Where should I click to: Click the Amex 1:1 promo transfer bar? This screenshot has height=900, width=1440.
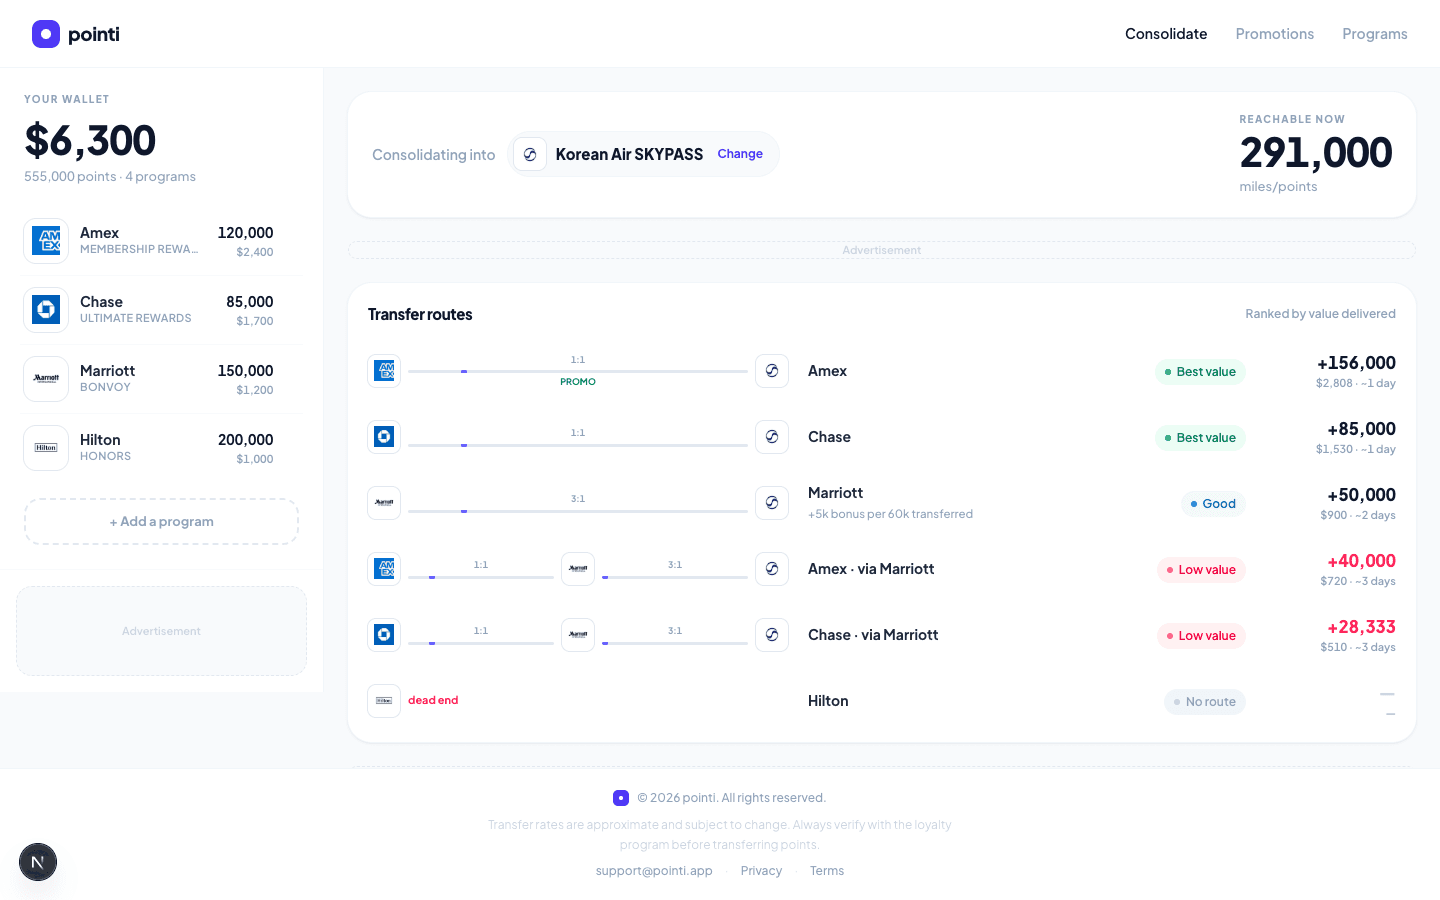578,371
